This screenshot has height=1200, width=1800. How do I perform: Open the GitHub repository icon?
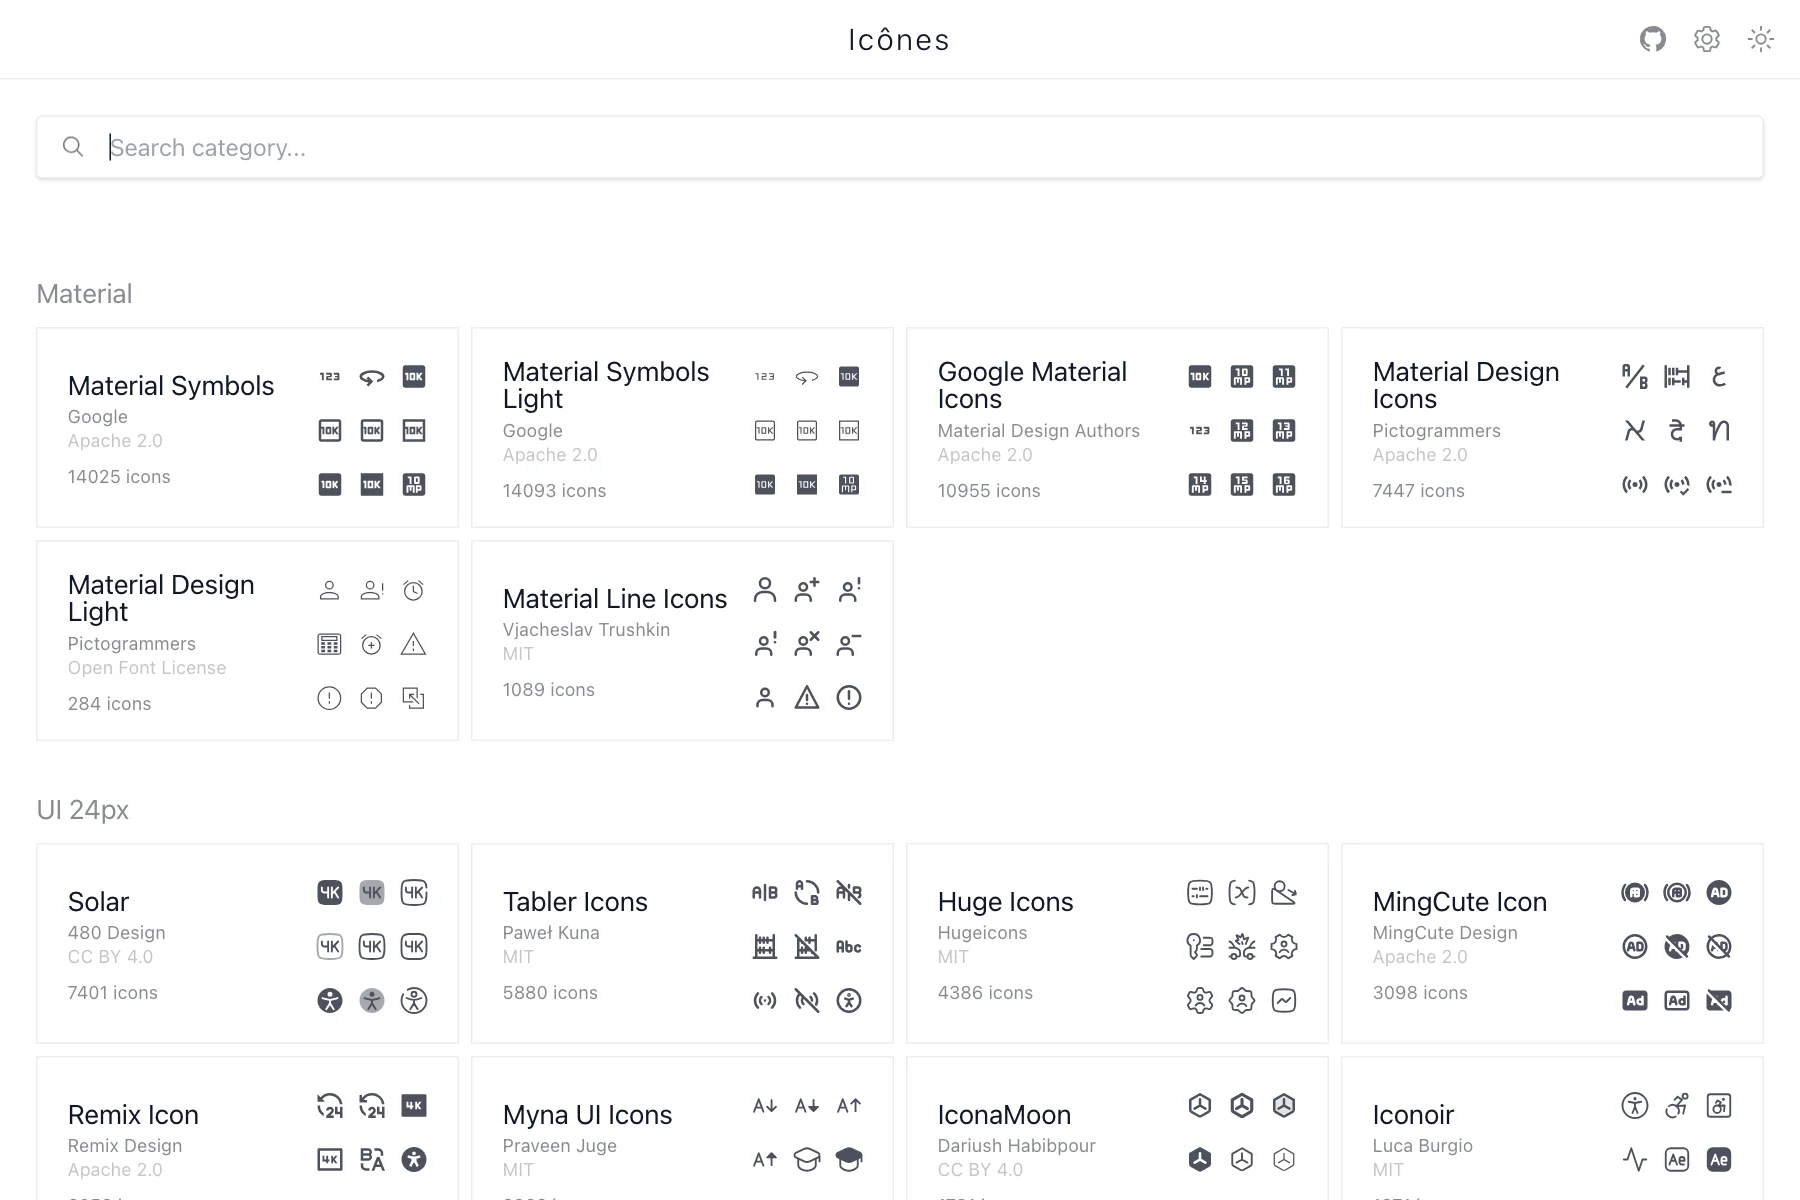click(x=1652, y=39)
